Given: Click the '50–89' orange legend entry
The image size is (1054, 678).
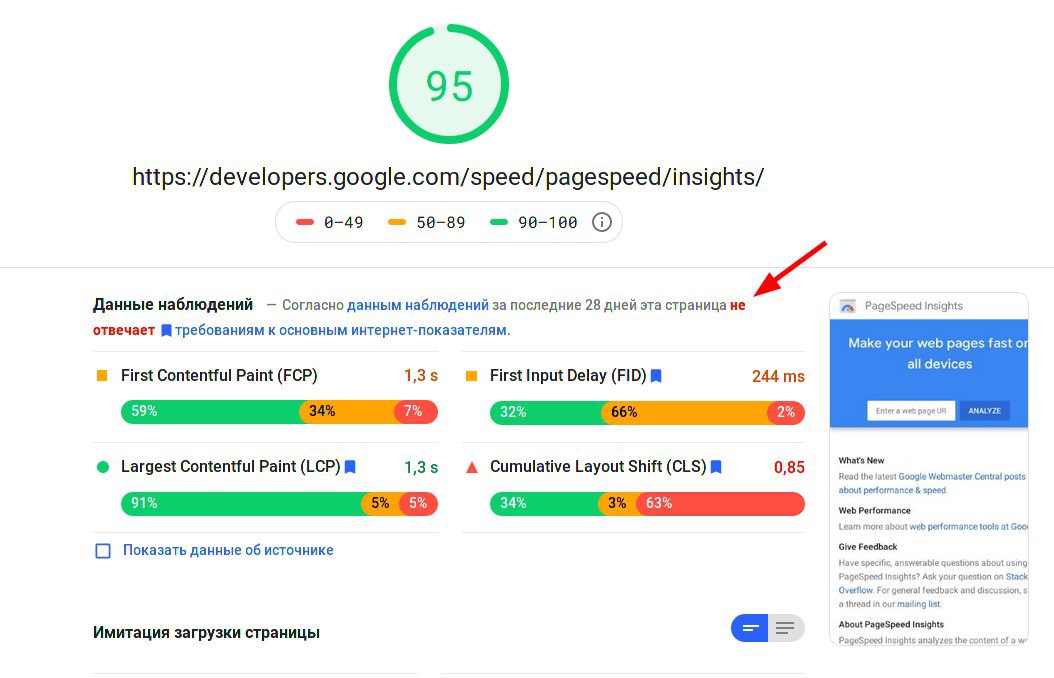Looking at the screenshot, I should point(426,222).
